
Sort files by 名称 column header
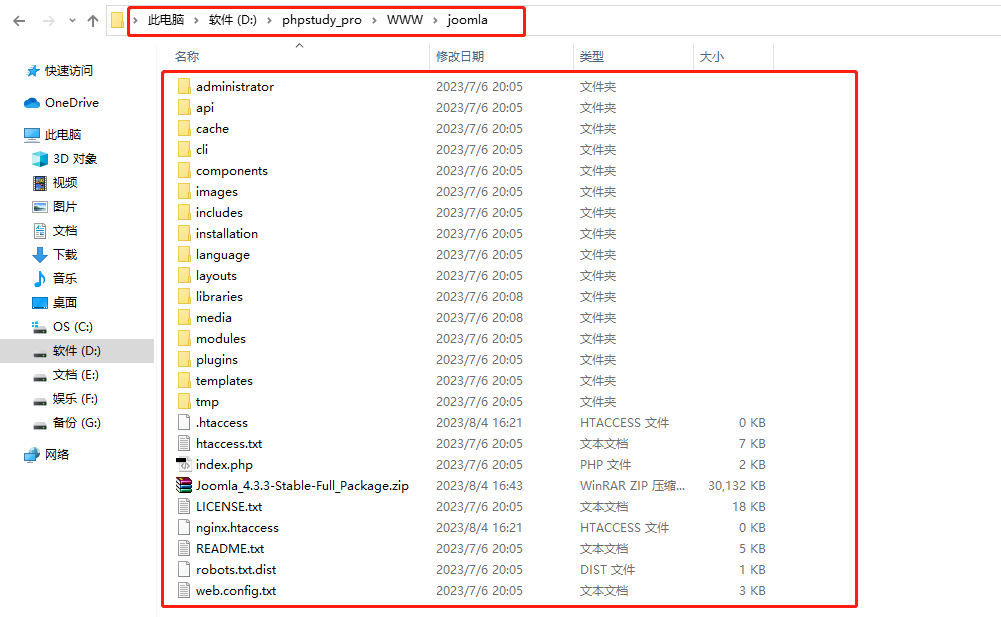187,57
